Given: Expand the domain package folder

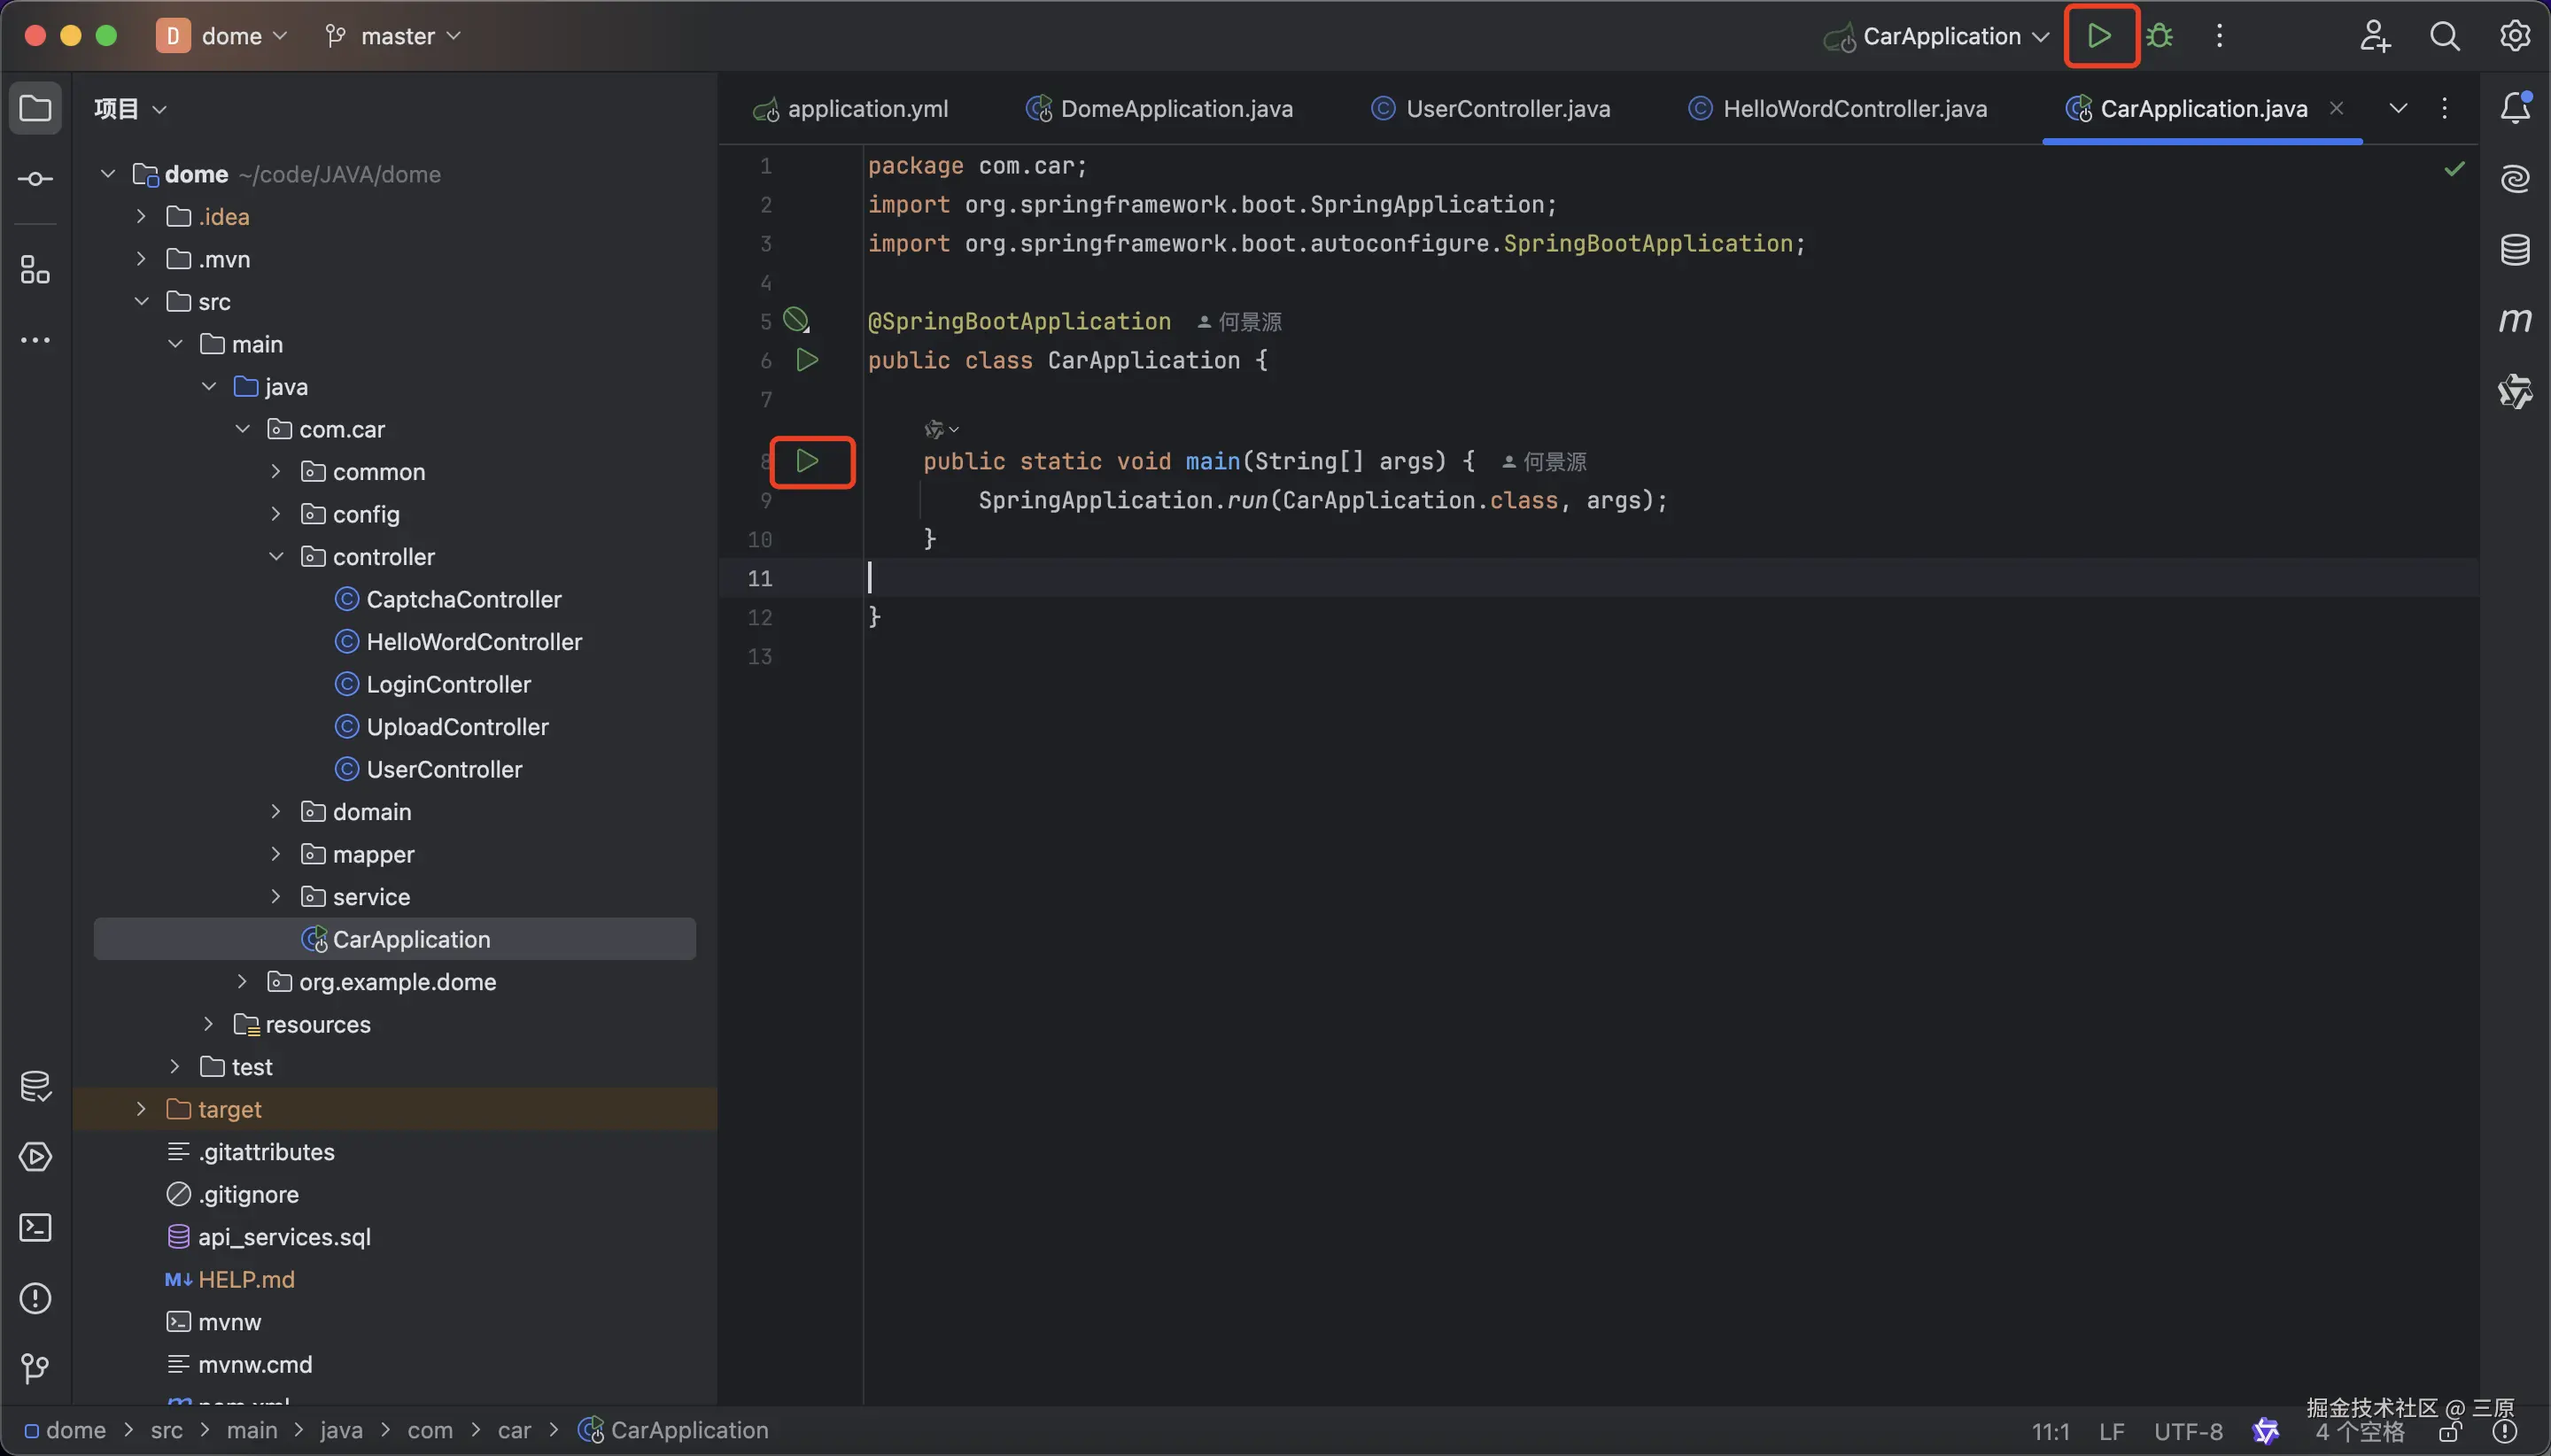Looking at the screenshot, I should 276,812.
